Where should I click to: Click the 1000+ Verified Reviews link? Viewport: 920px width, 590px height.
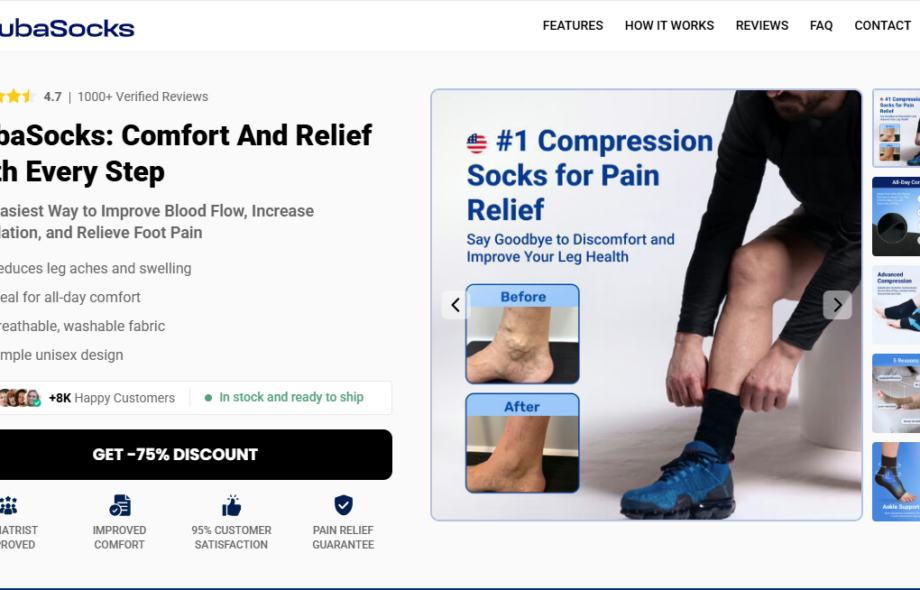pyautogui.click(x=143, y=97)
